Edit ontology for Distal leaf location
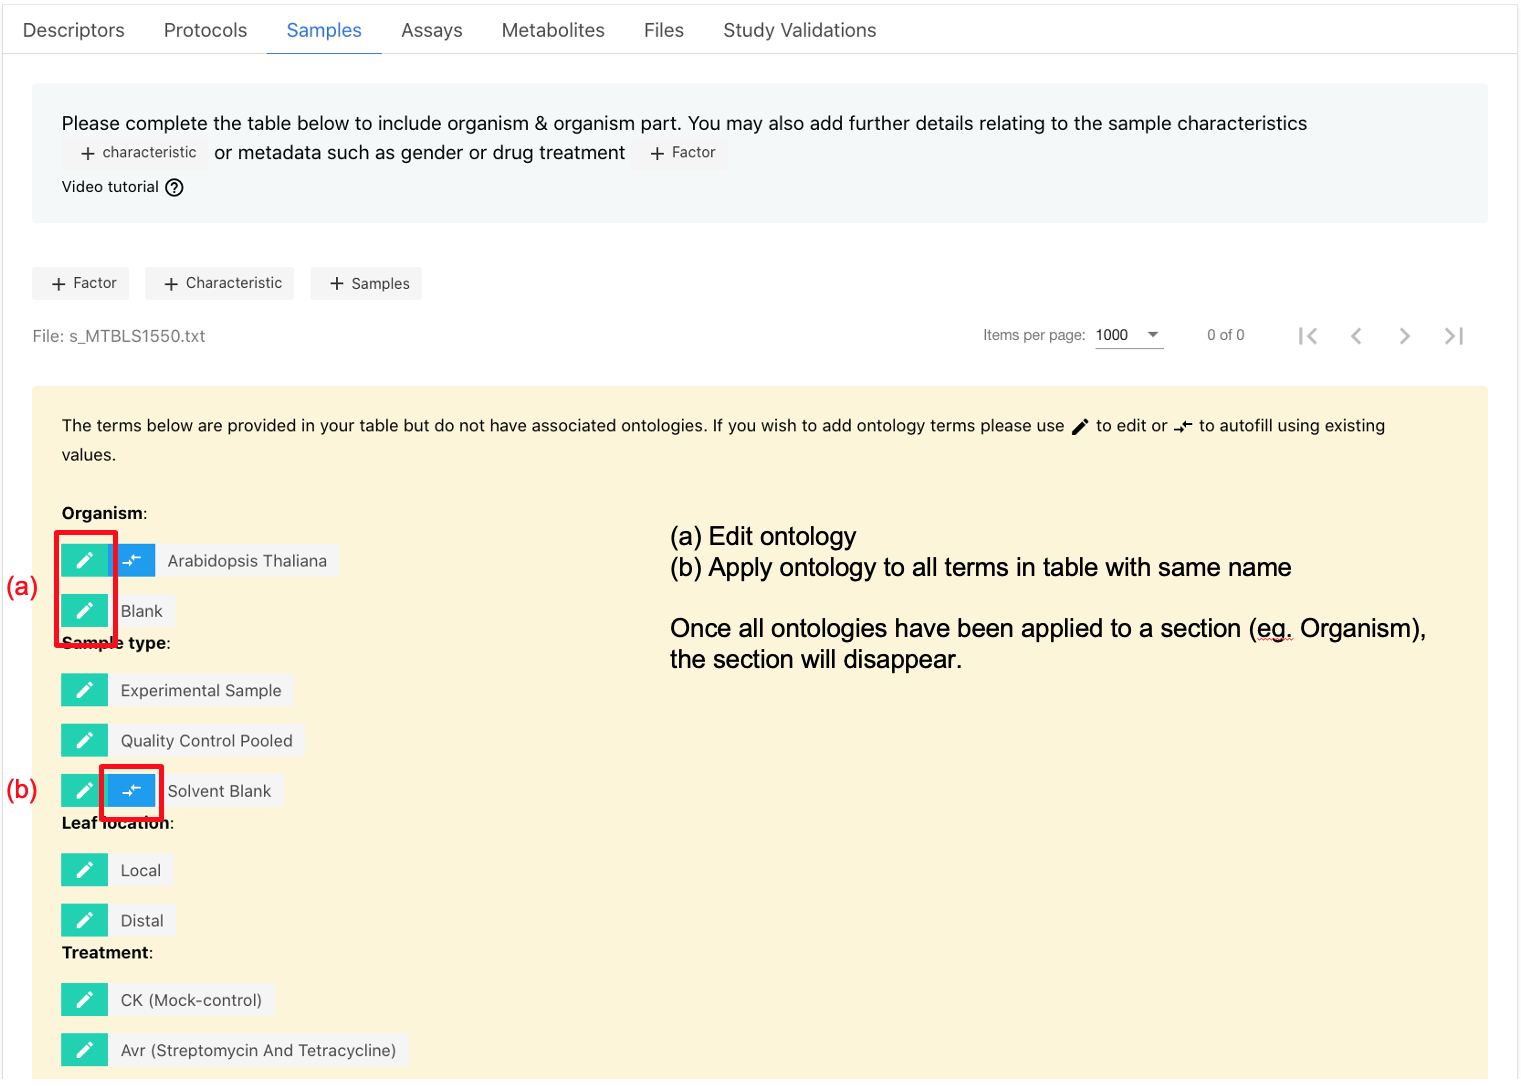 [x=84, y=920]
